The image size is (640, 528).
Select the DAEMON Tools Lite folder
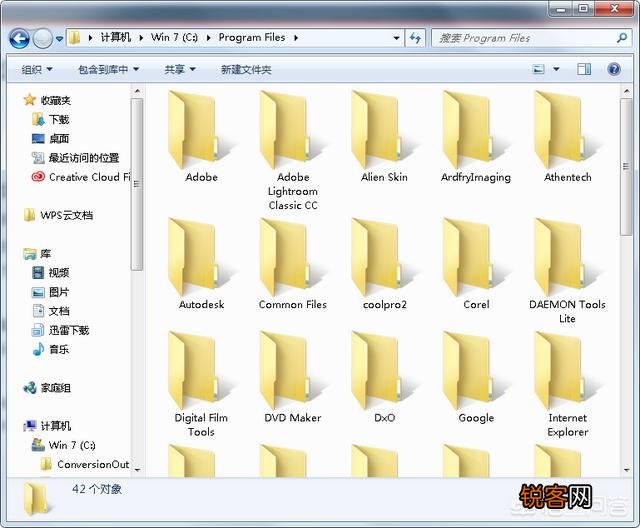click(x=567, y=271)
